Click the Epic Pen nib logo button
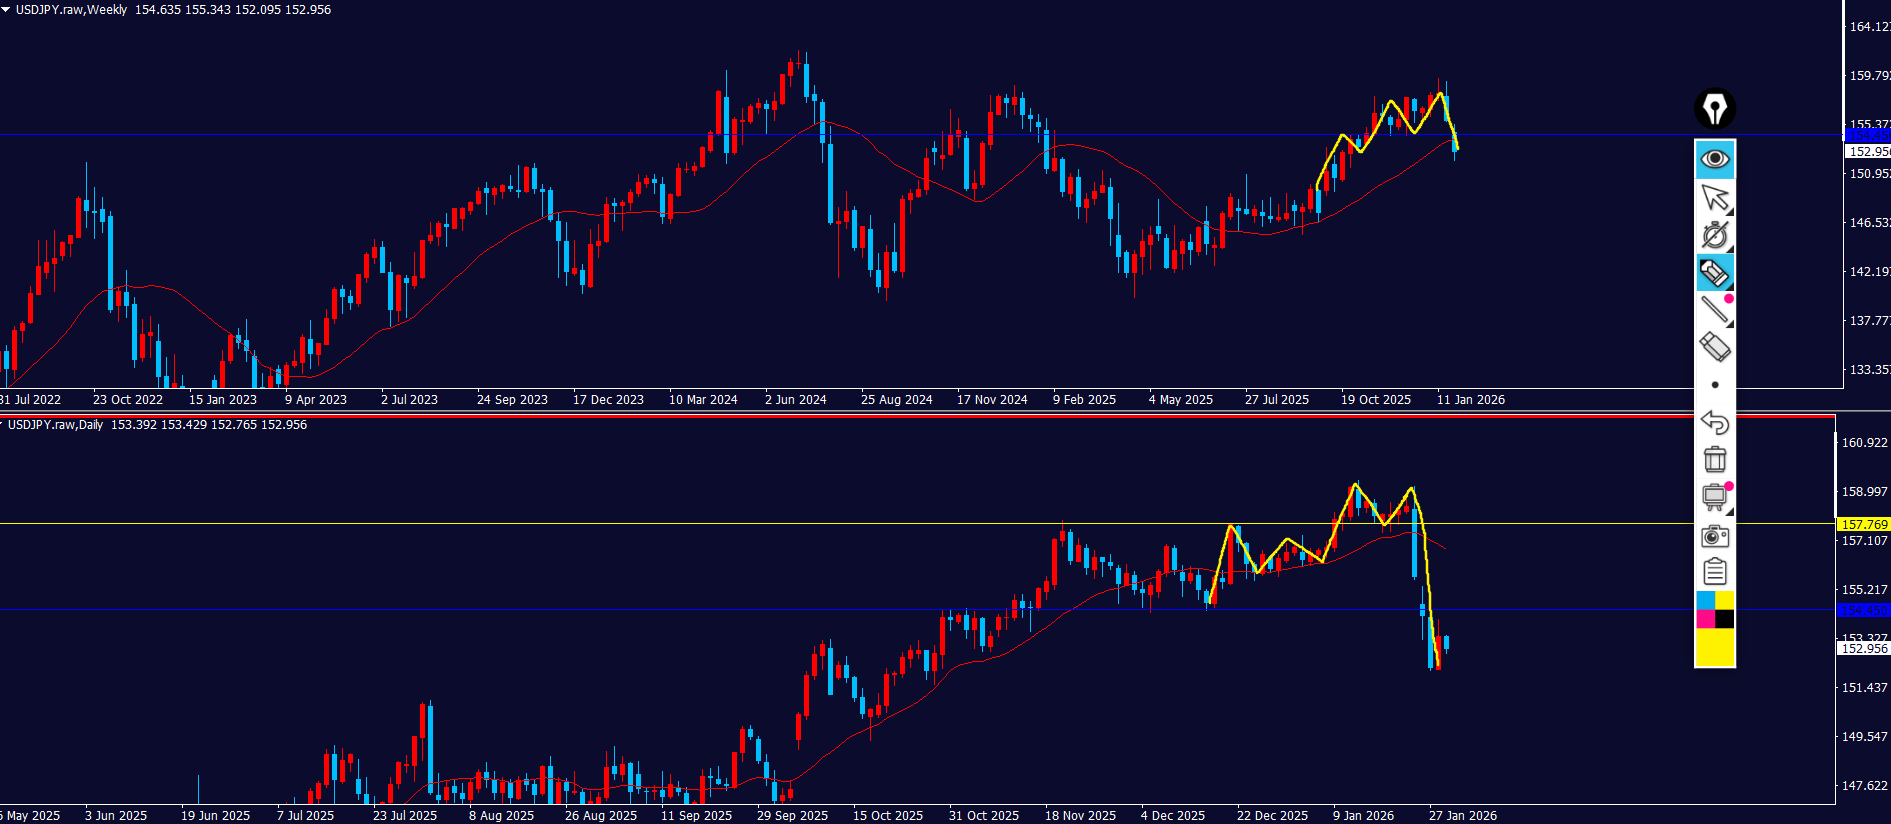This screenshot has width=1891, height=824. (x=1714, y=109)
